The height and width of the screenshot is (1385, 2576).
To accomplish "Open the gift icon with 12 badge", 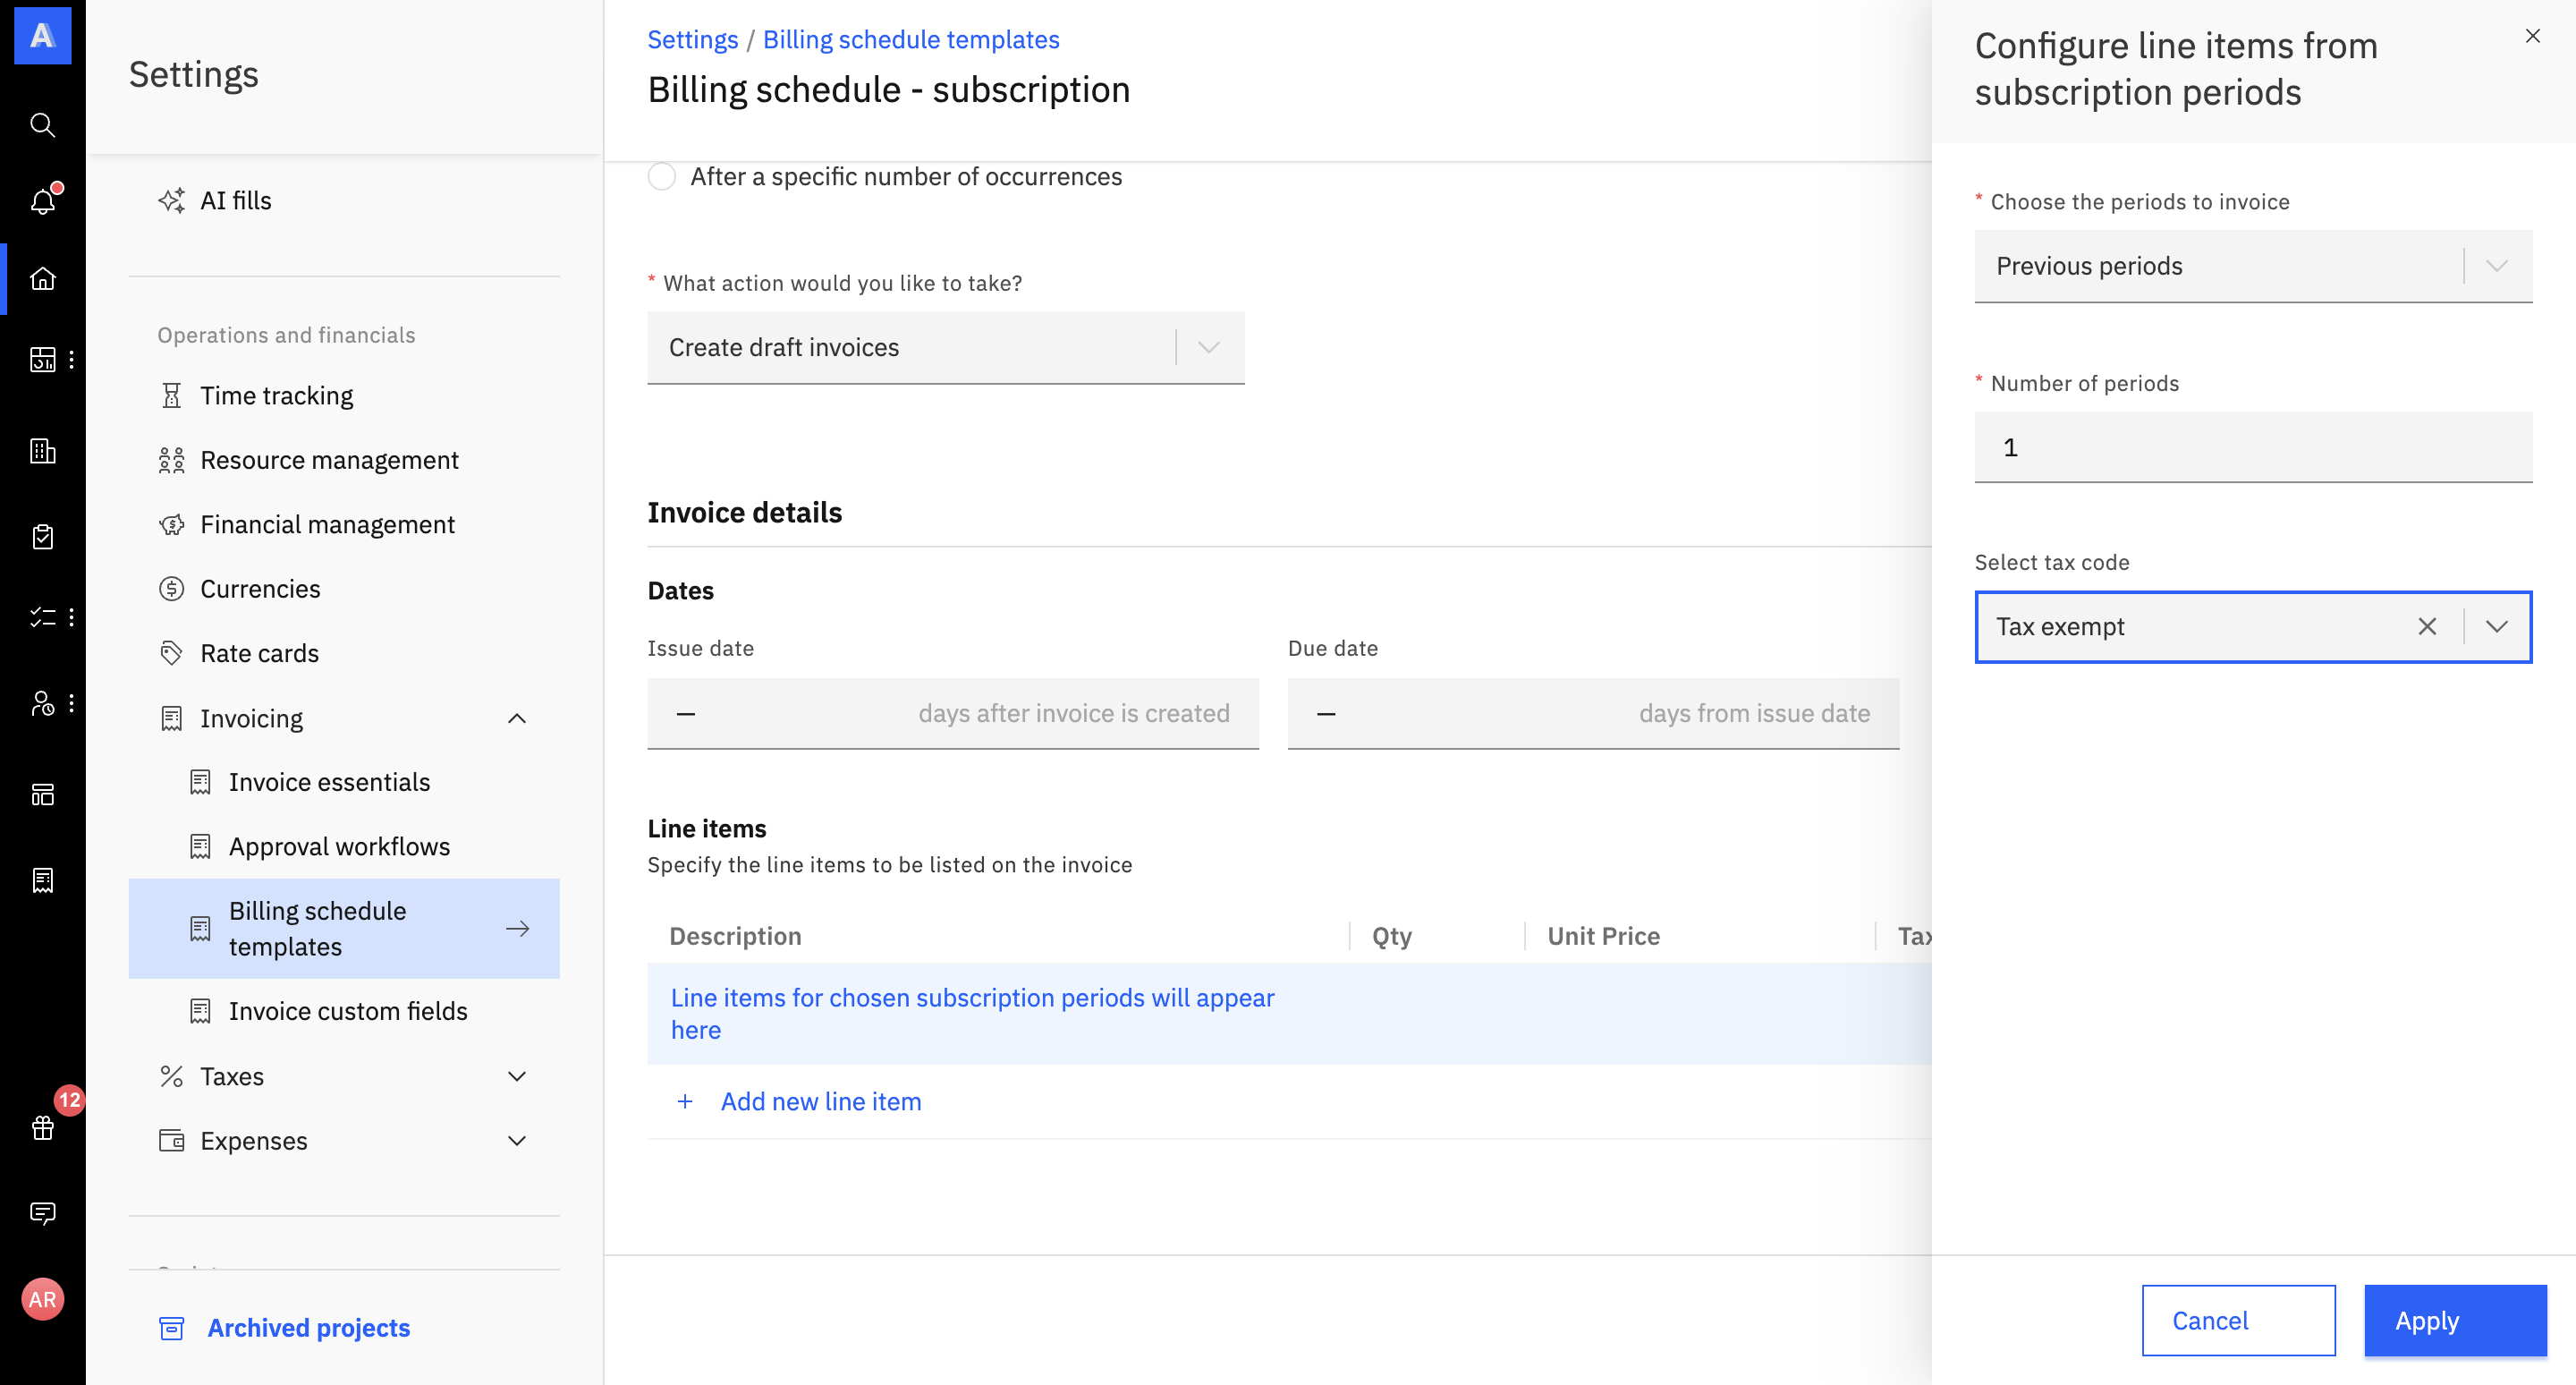I will pos(42,1127).
